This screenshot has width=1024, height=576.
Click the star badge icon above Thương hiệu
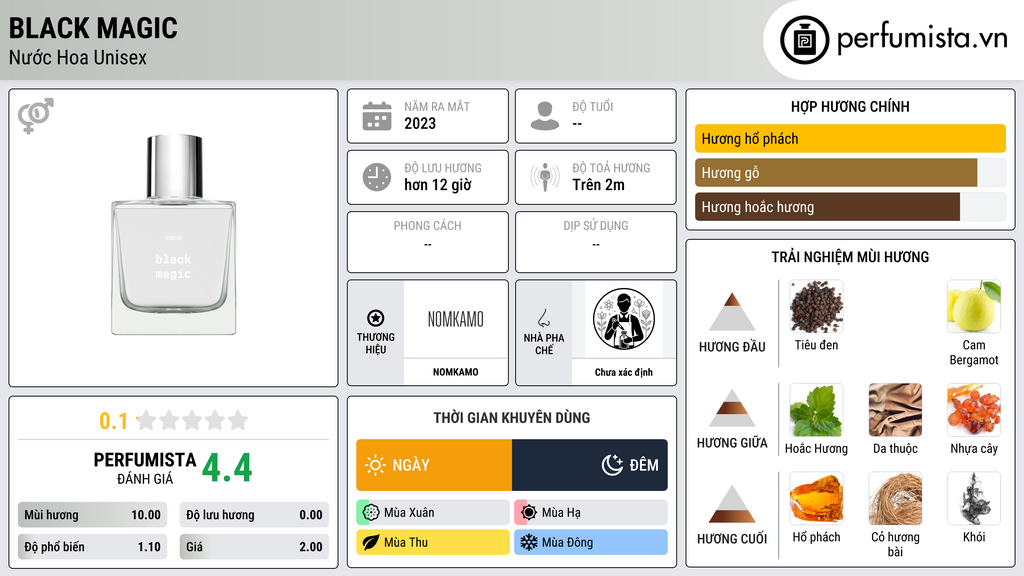tap(376, 318)
